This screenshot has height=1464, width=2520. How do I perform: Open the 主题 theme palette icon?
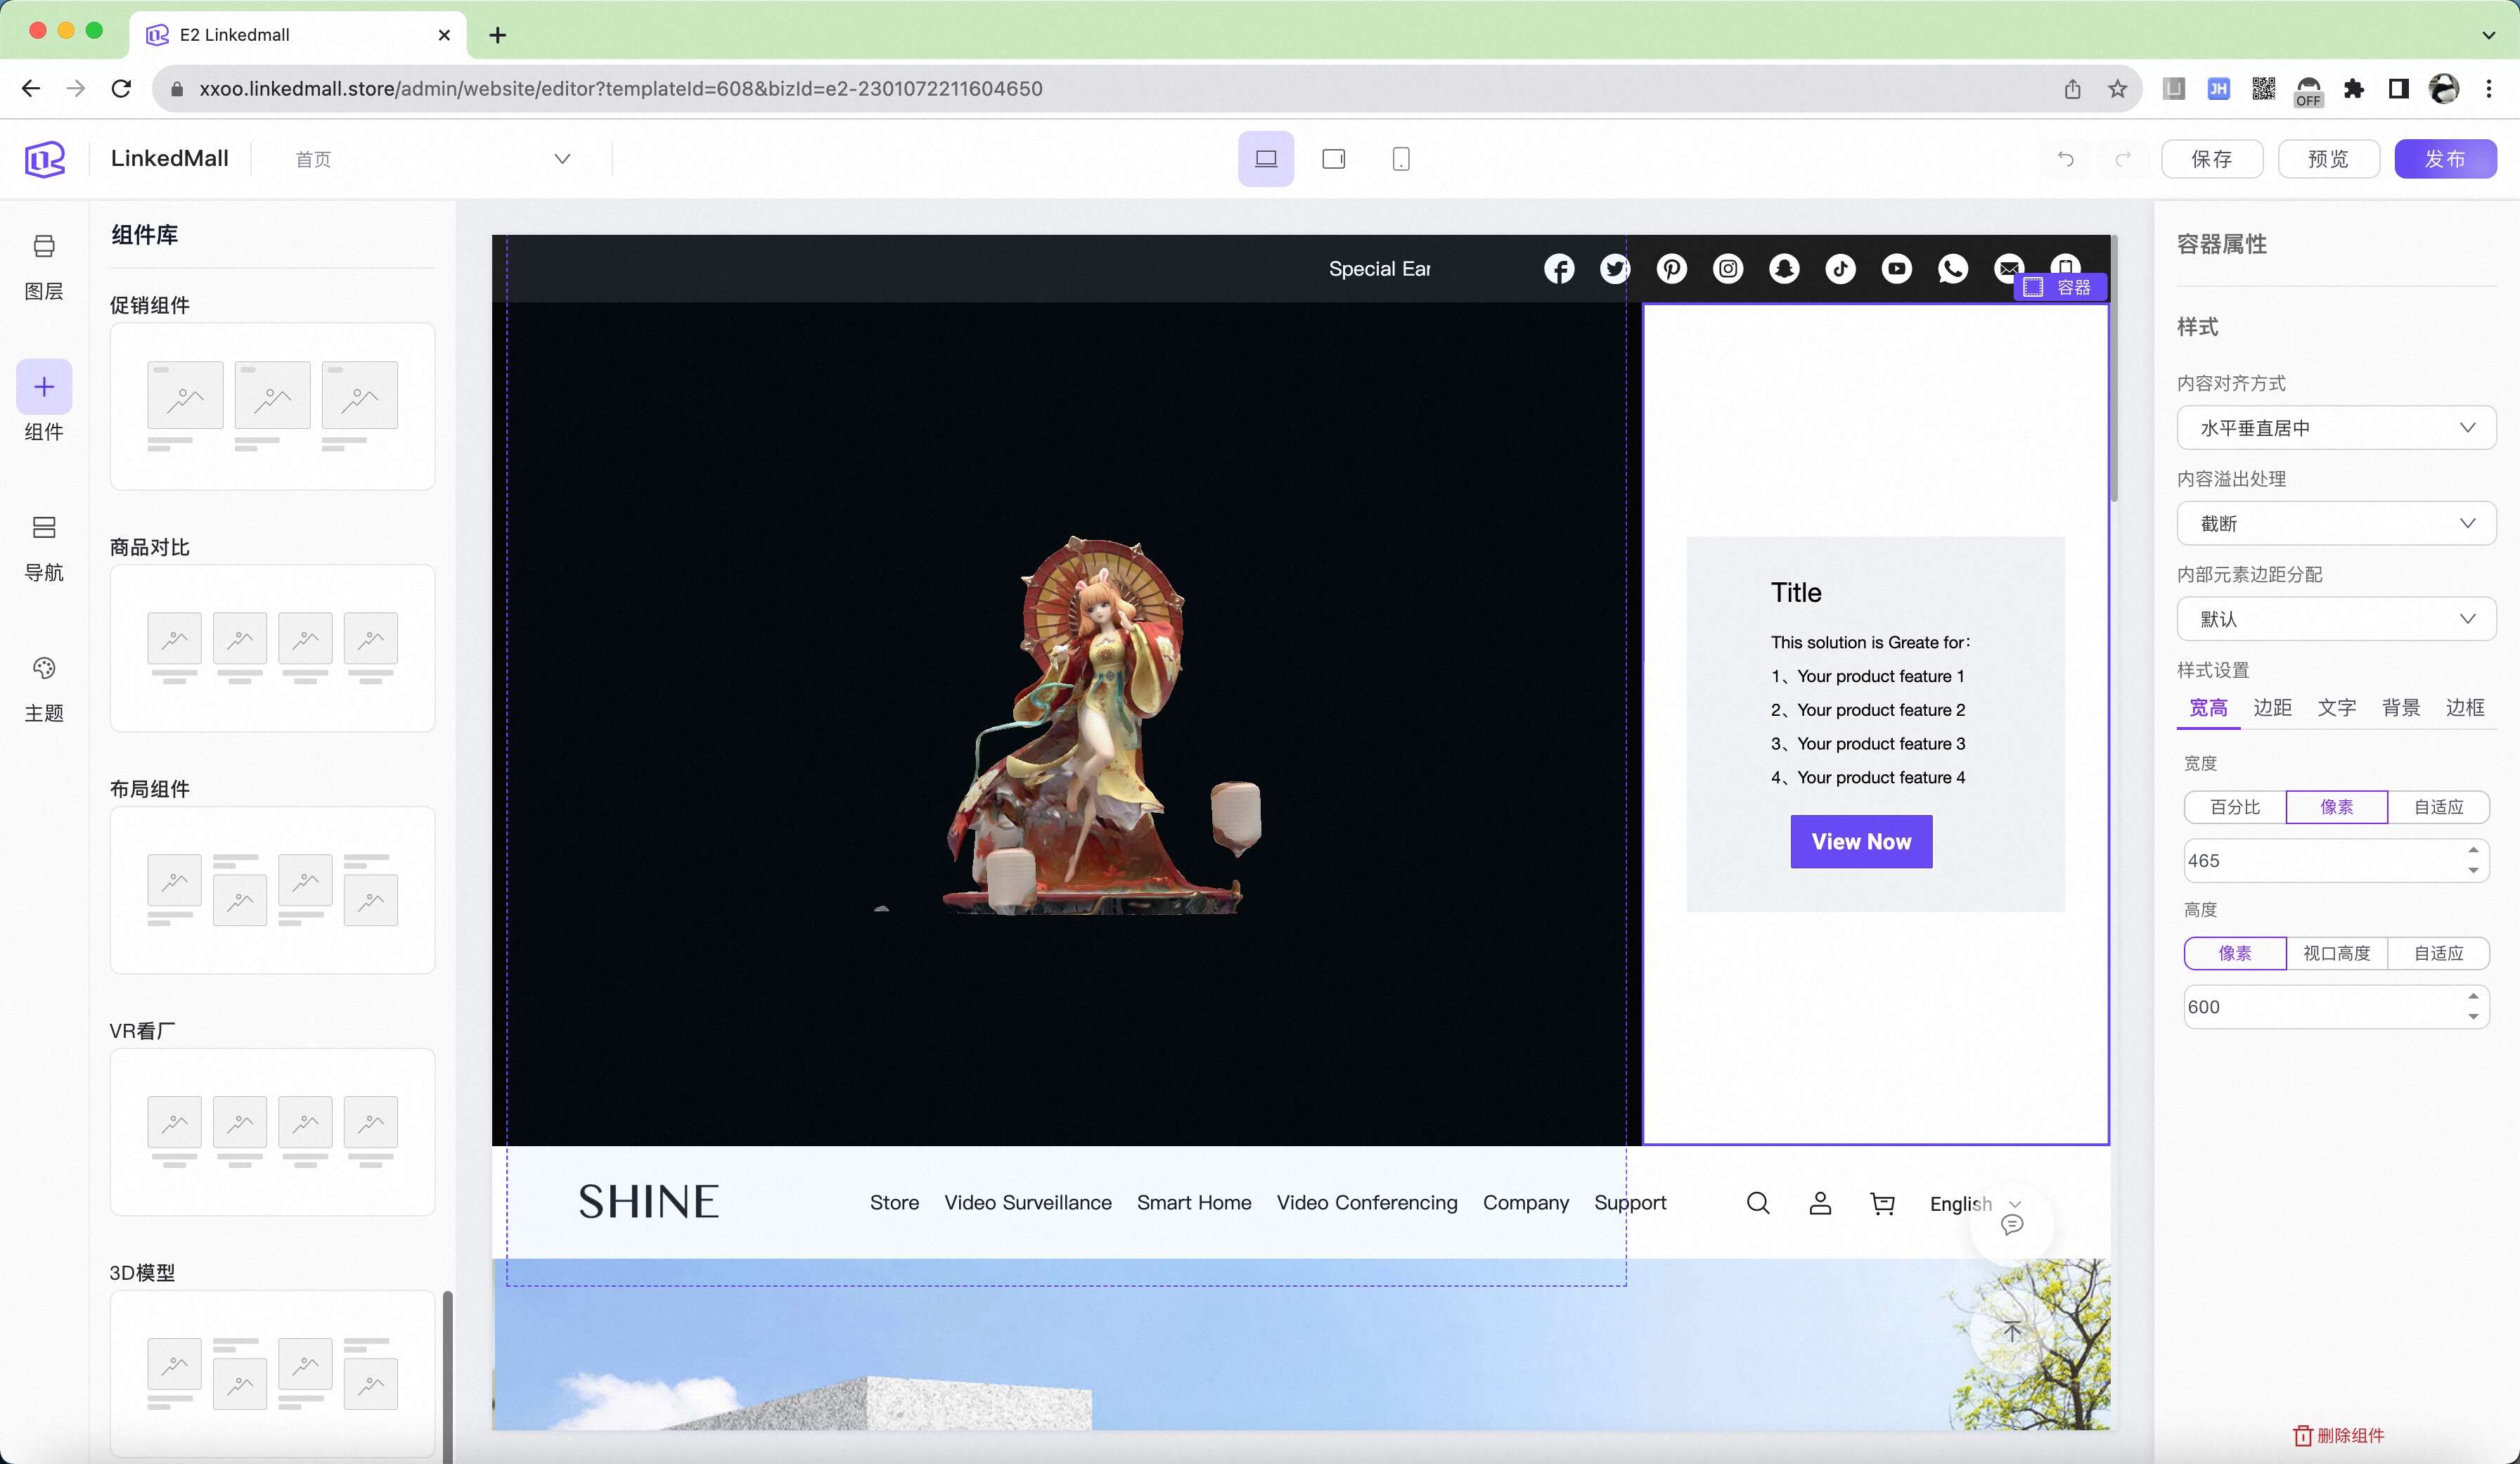click(44, 668)
